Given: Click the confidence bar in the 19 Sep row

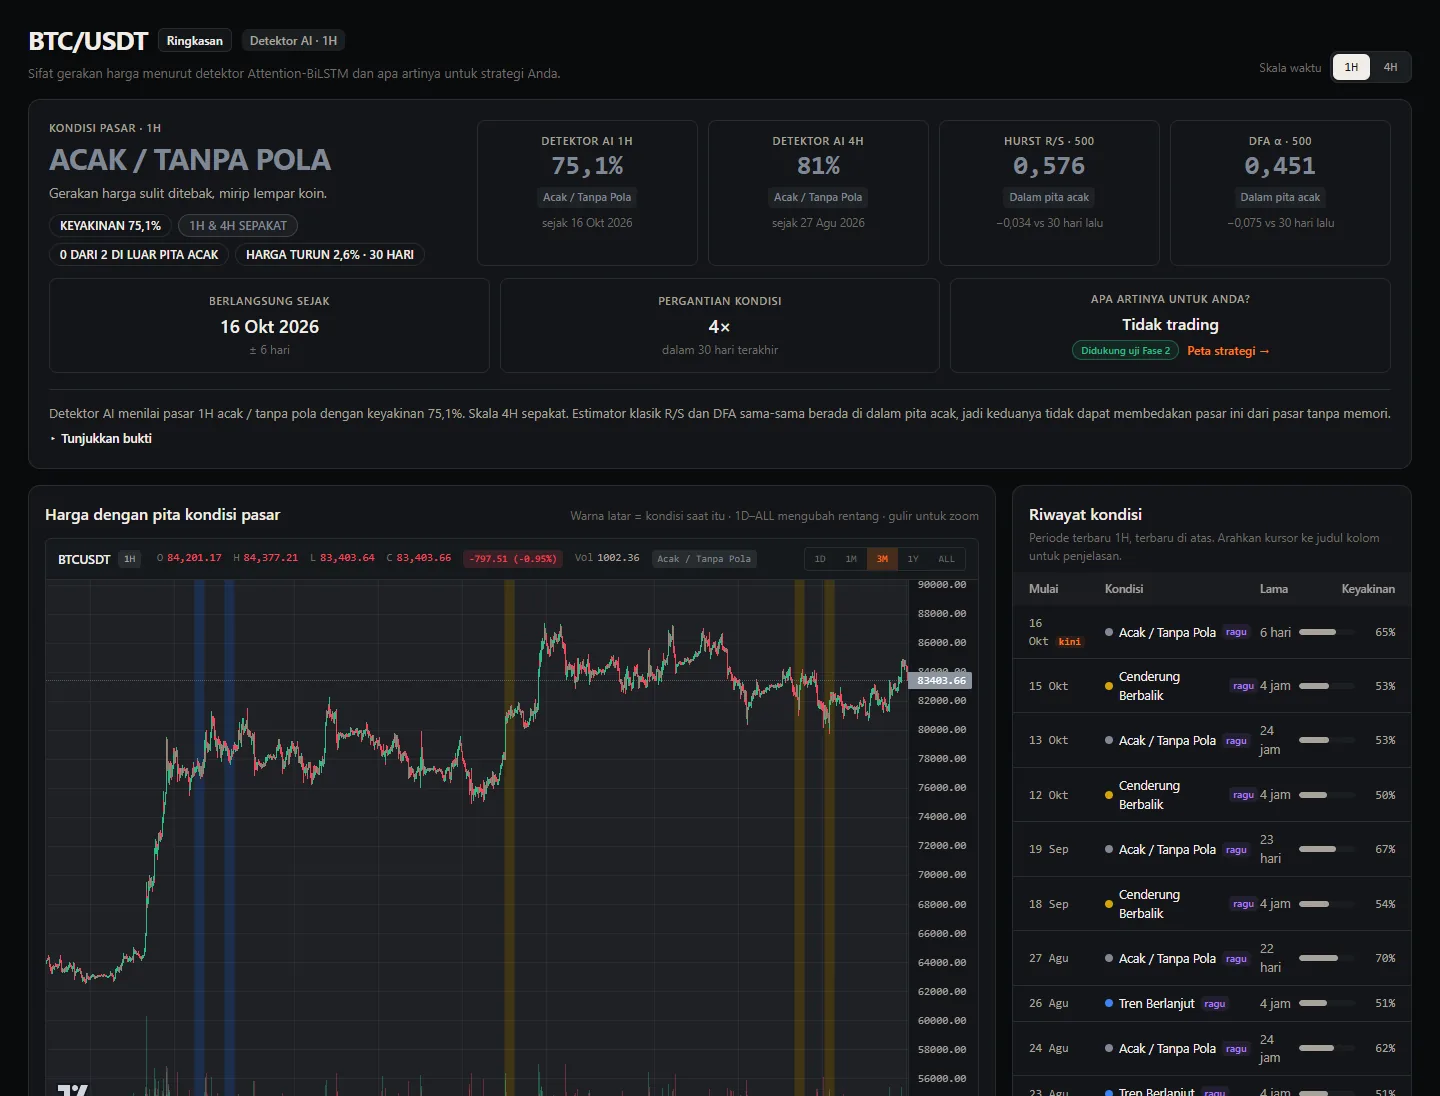Looking at the screenshot, I should pyautogui.click(x=1327, y=849).
